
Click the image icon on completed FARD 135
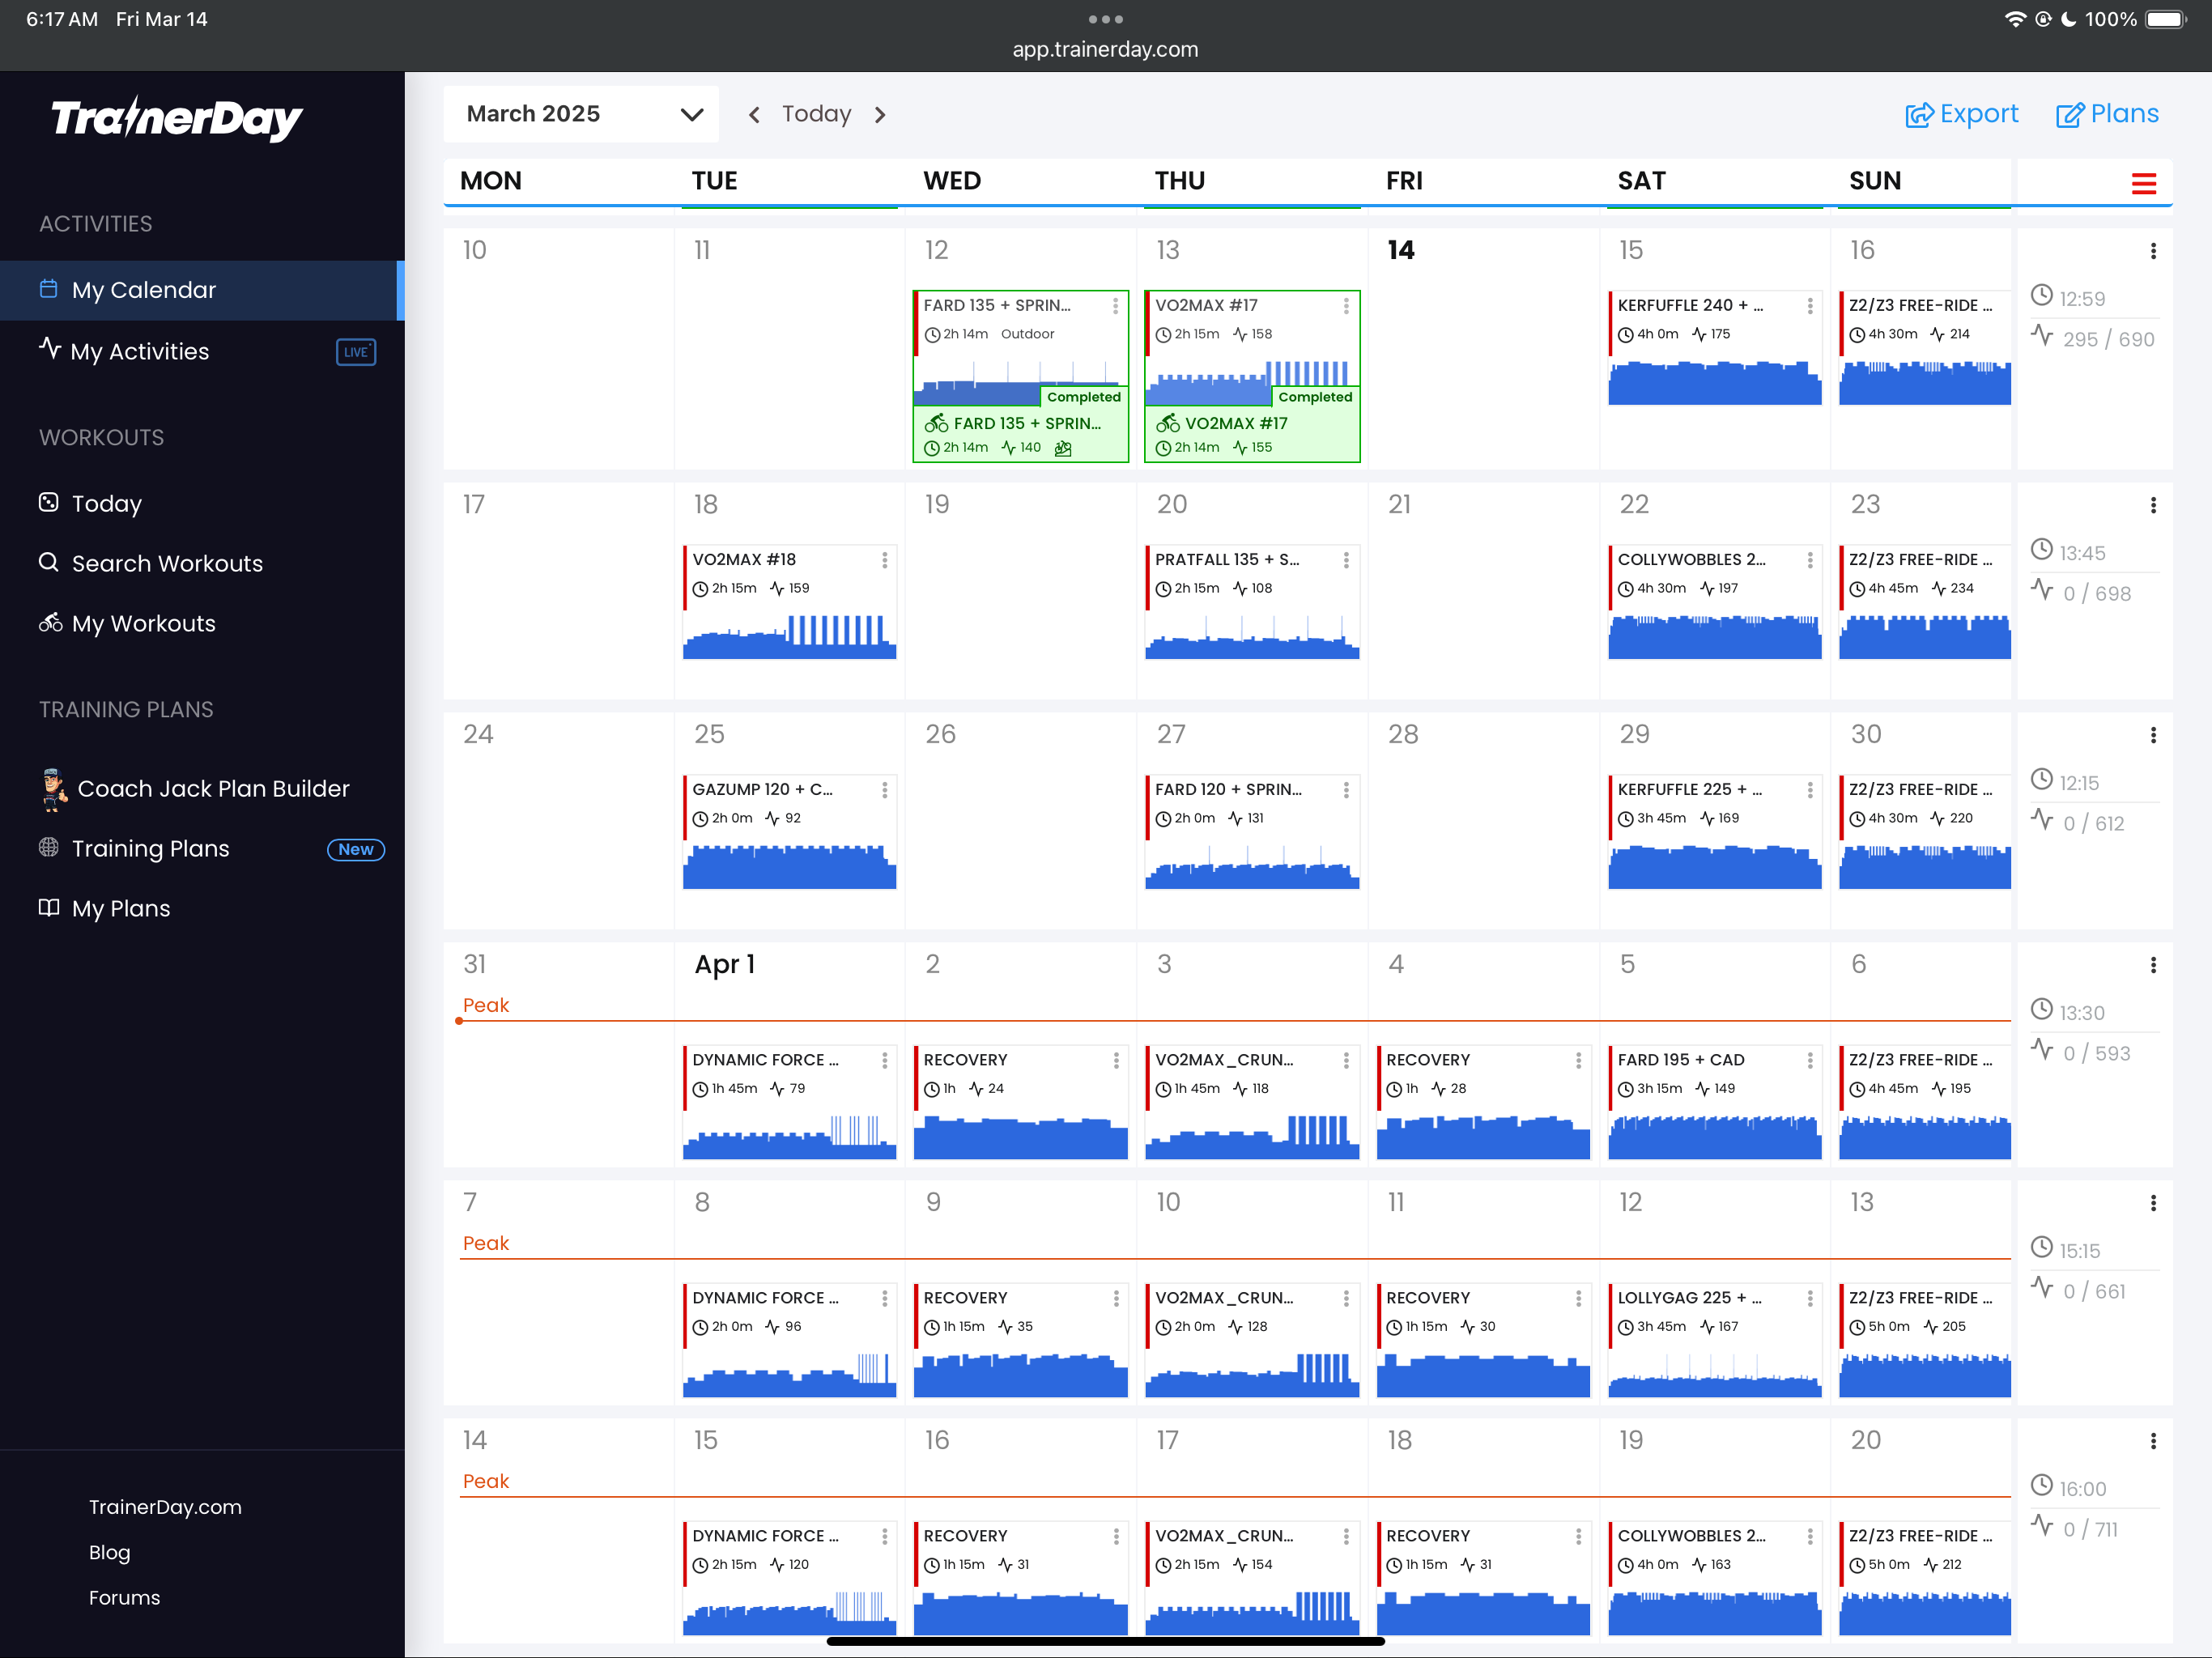(1063, 448)
